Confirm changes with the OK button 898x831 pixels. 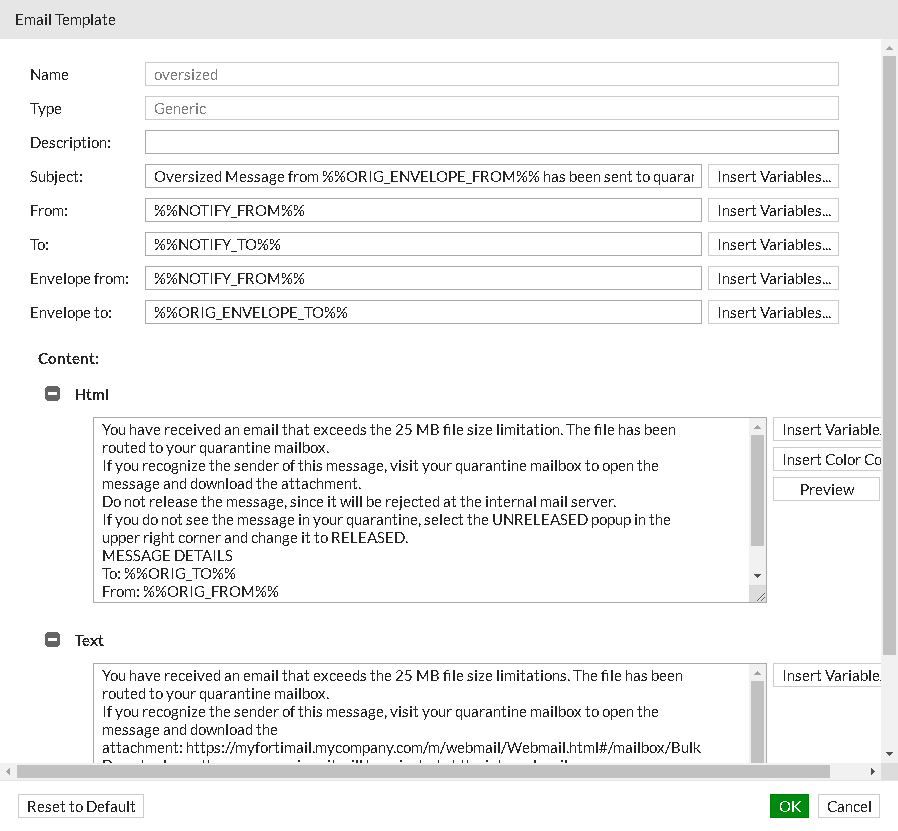[x=789, y=806]
